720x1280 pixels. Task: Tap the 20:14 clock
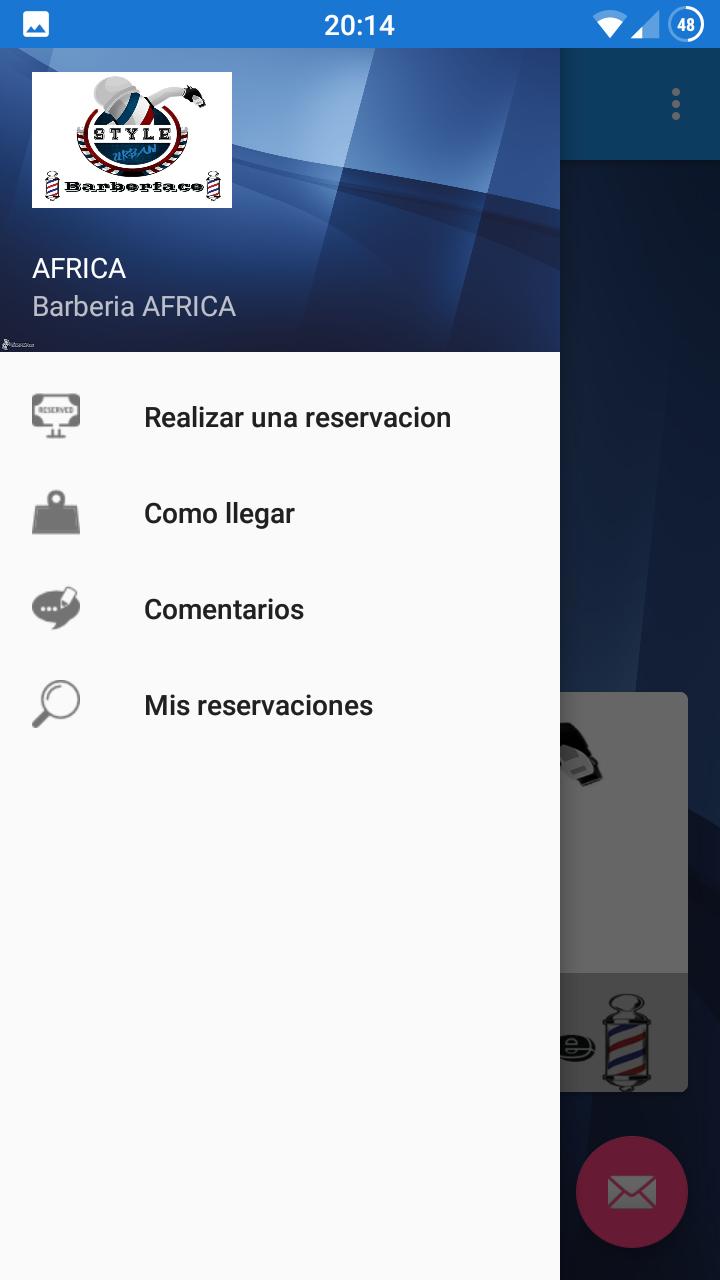359,24
